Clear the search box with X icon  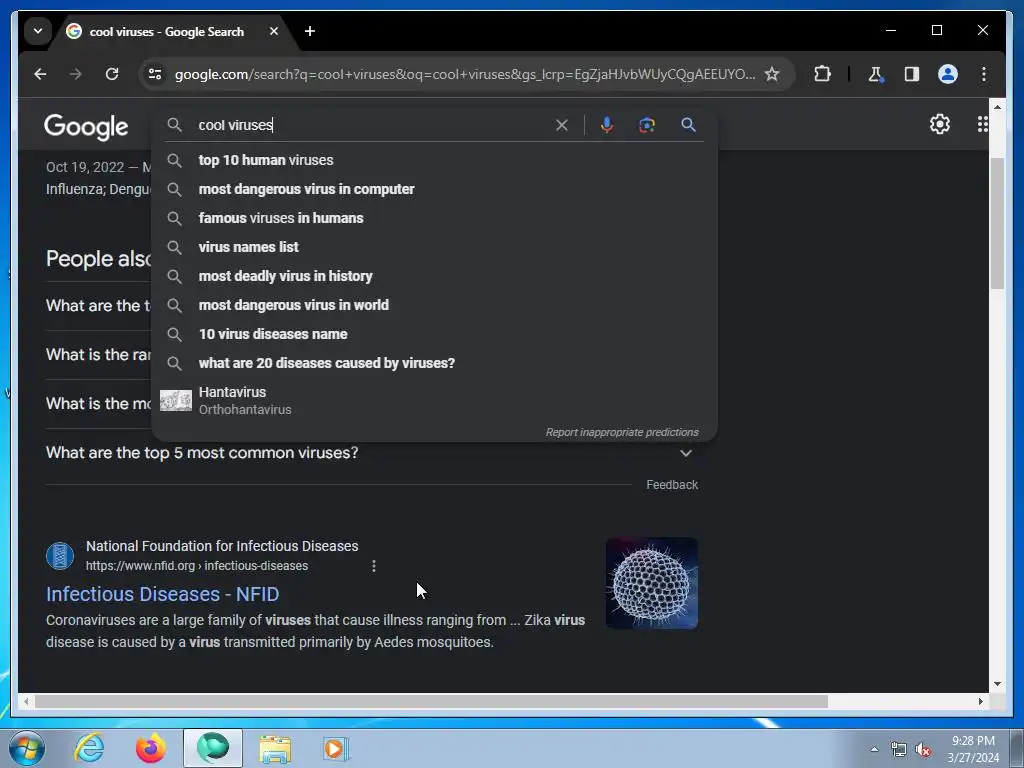(562, 125)
